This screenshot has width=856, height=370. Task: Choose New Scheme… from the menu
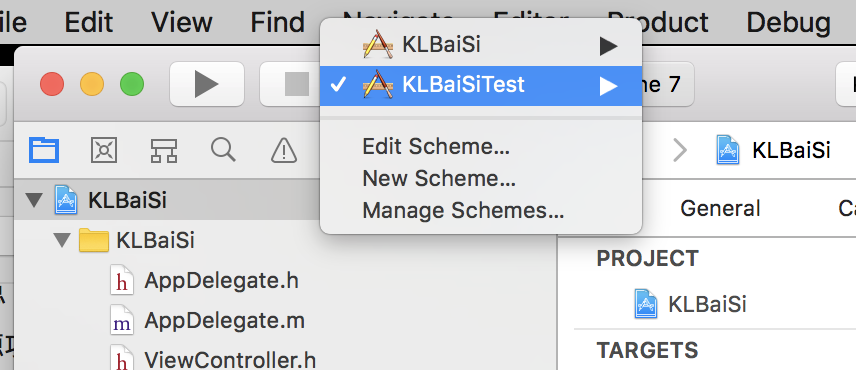point(439,178)
